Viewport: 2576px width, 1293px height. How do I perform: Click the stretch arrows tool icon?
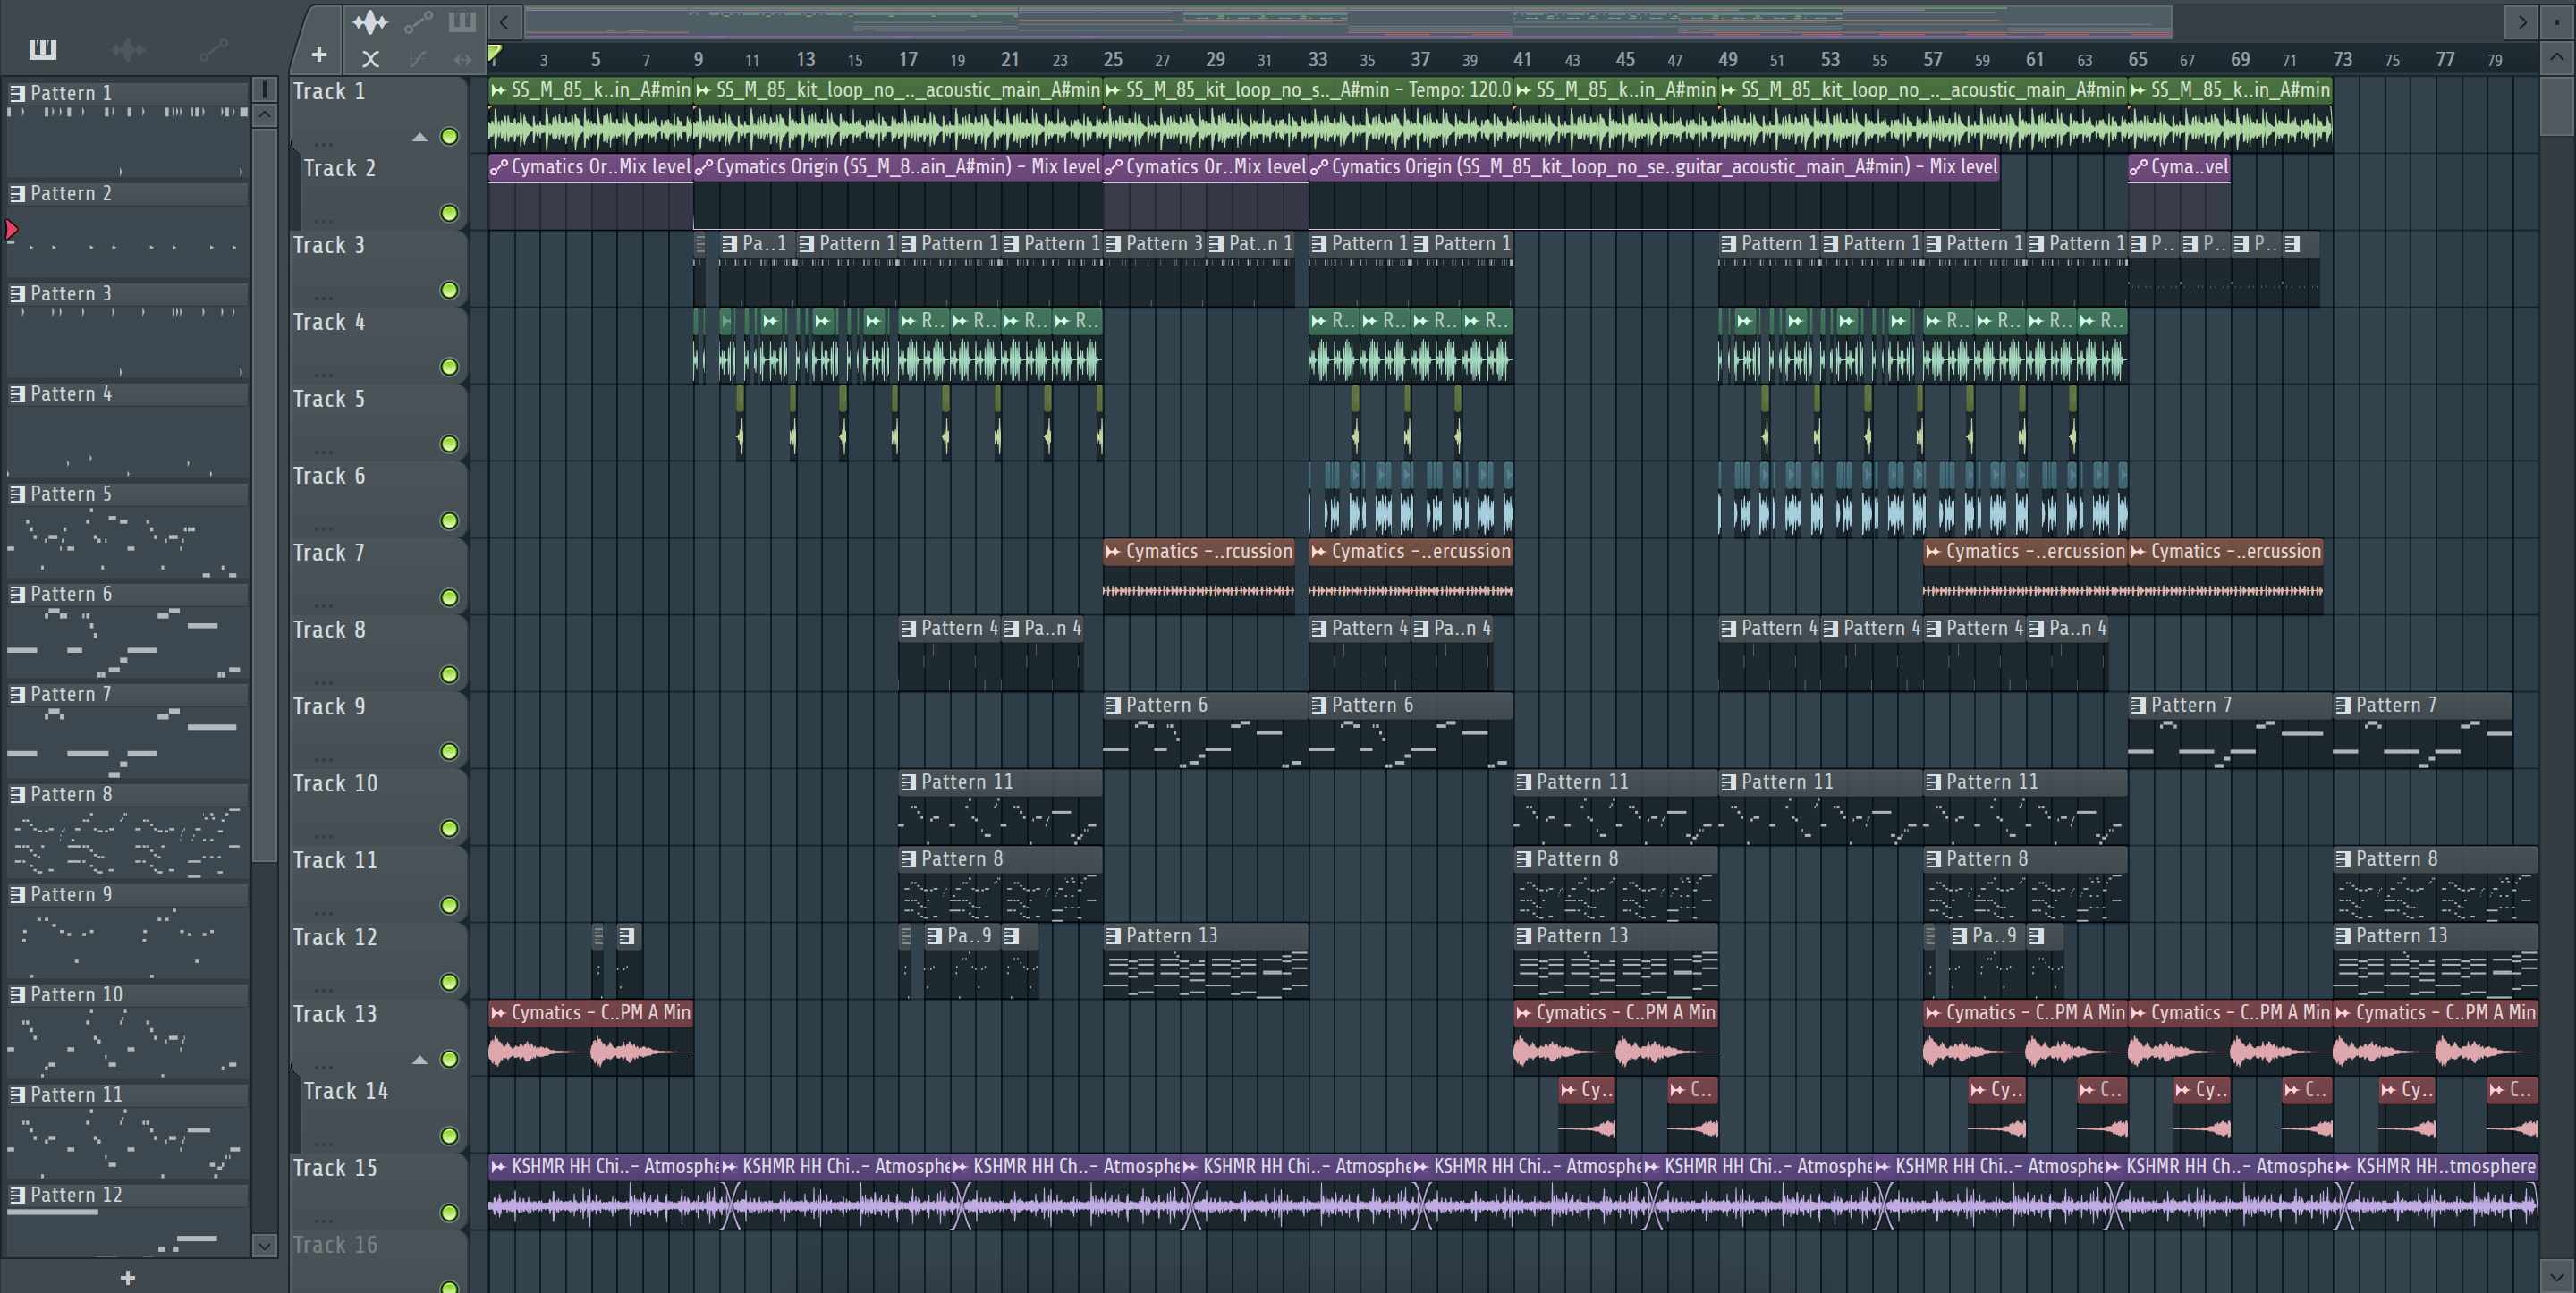462,59
